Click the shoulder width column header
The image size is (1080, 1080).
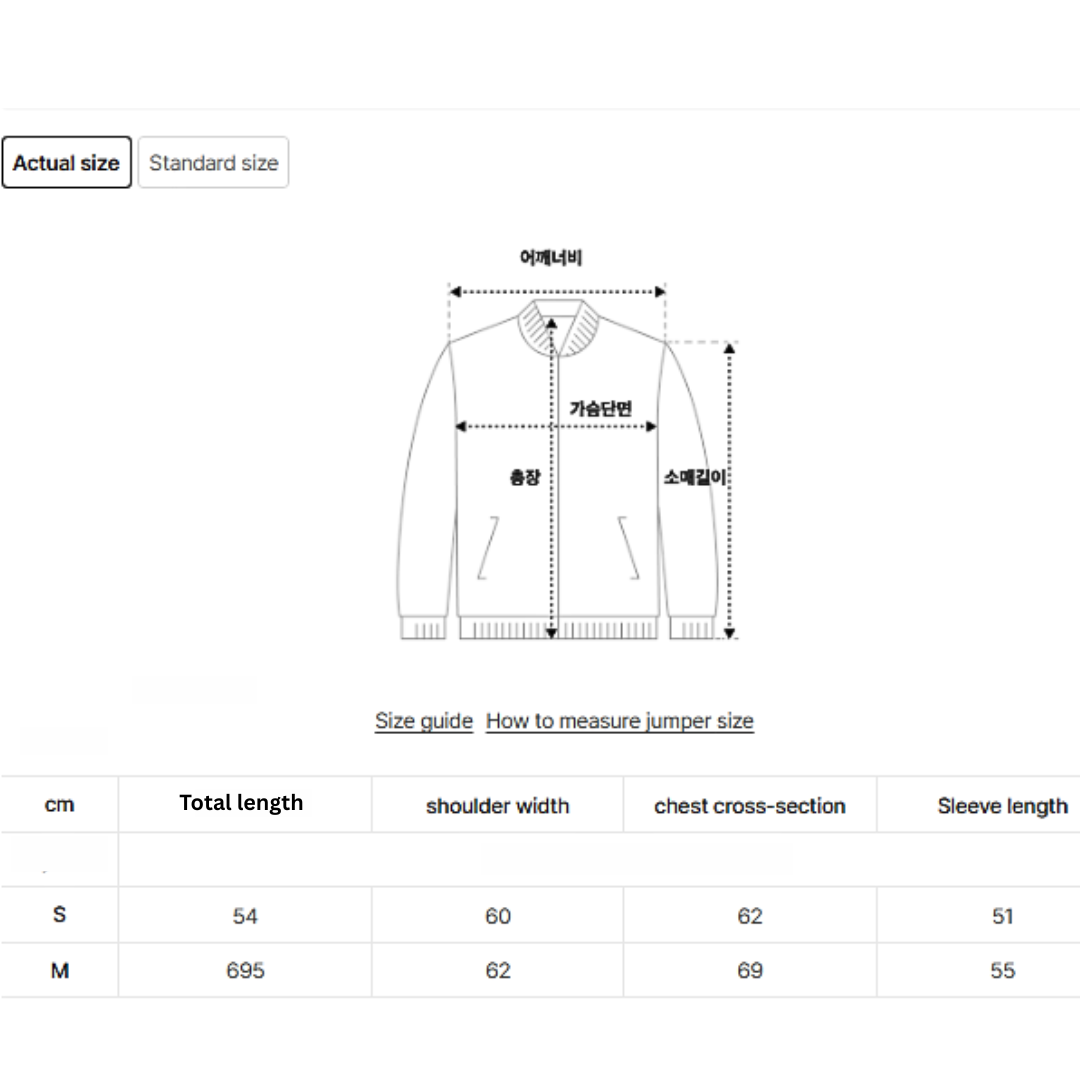[497, 806]
